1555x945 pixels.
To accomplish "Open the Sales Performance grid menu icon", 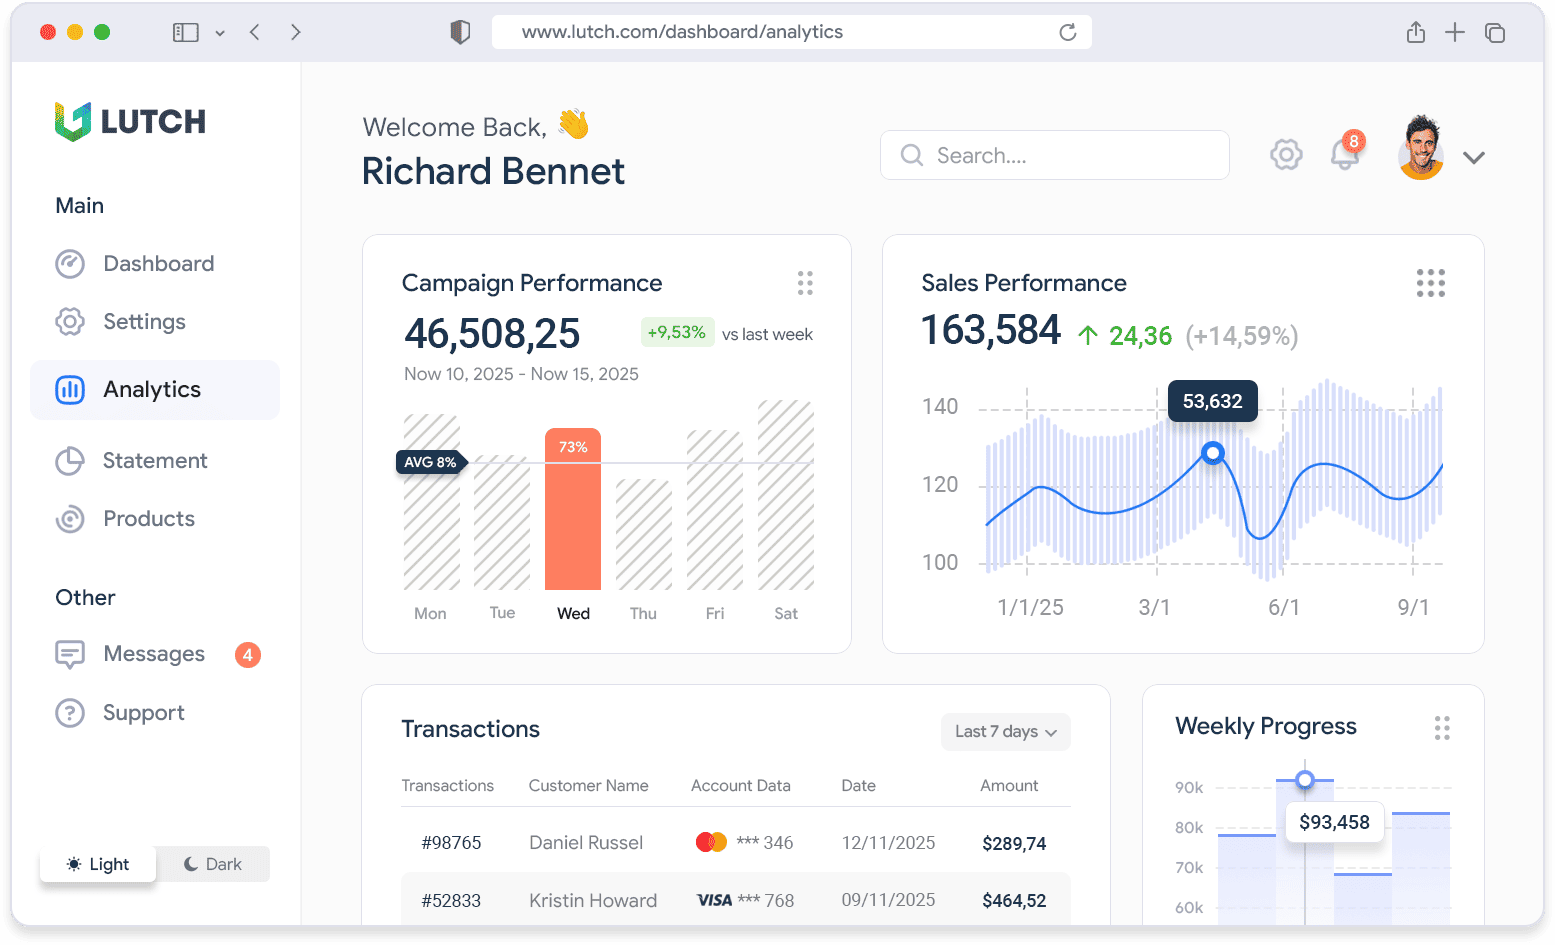I will (1430, 283).
